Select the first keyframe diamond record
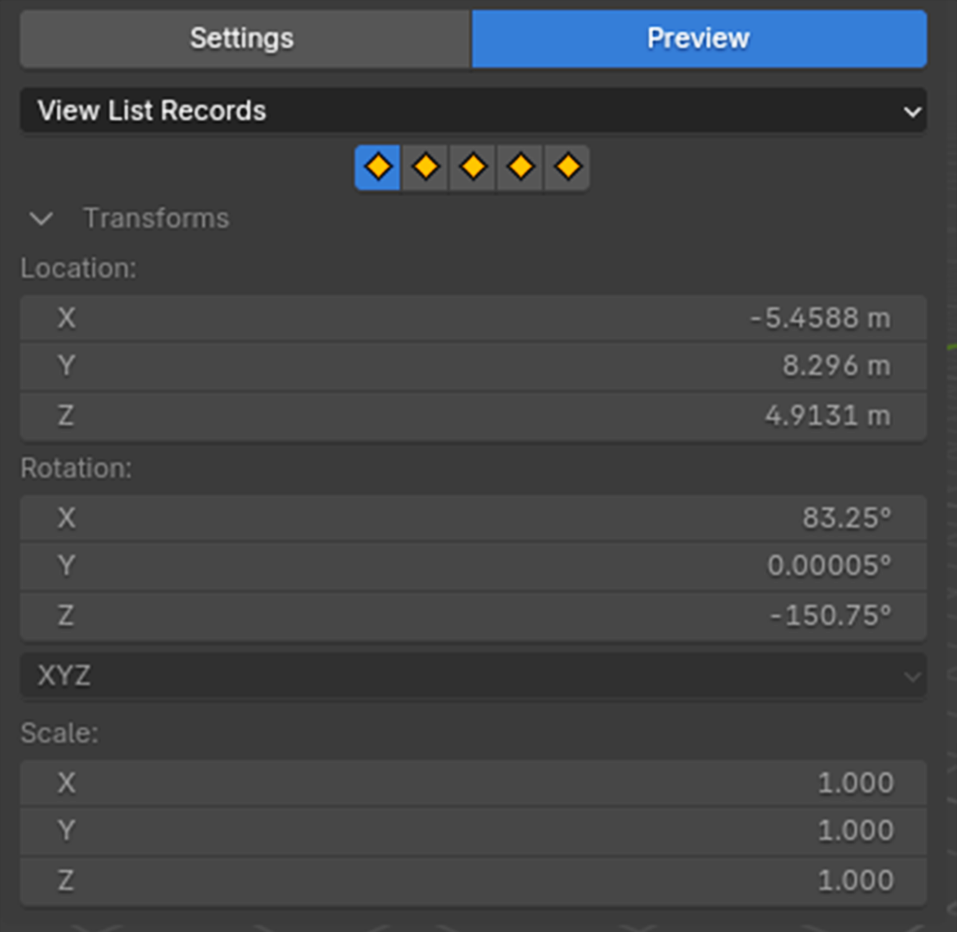957x932 pixels. pyautogui.click(x=378, y=167)
